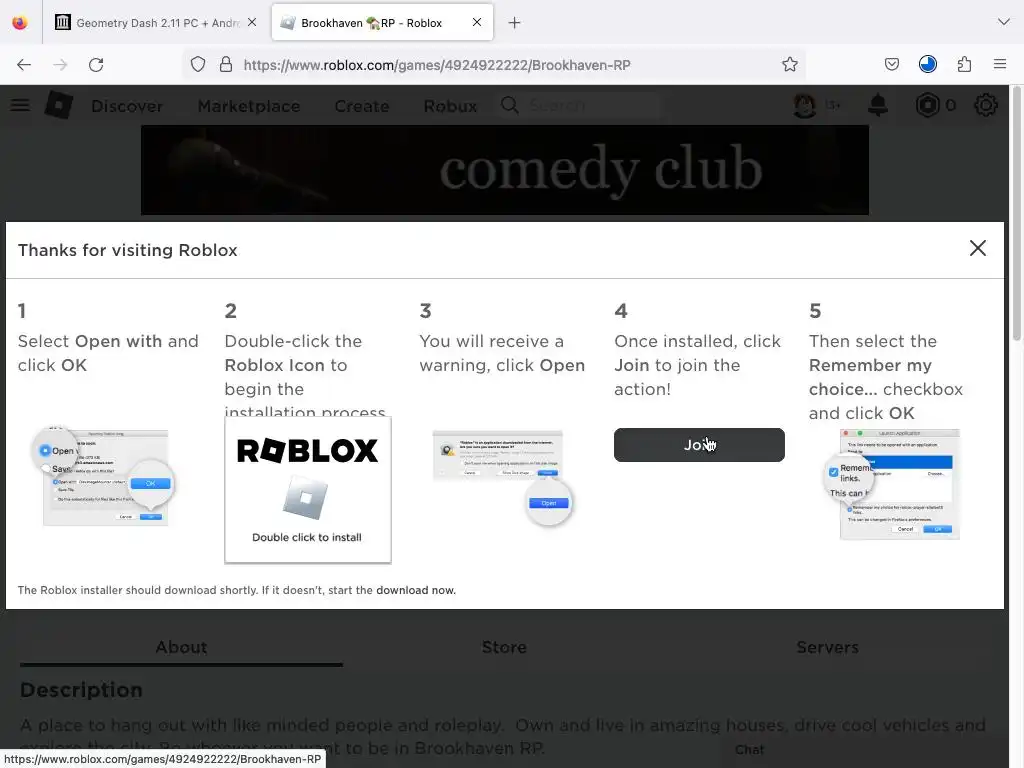
Task: Reload the page with the refresh icon
Action: [x=96, y=65]
